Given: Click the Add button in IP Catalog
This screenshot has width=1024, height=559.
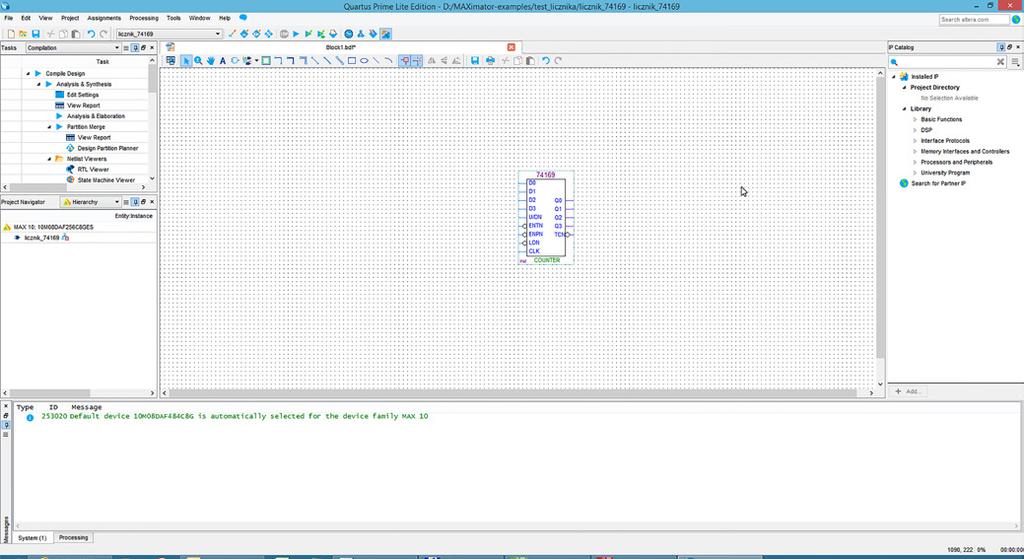Looking at the screenshot, I should click(908, 391).
